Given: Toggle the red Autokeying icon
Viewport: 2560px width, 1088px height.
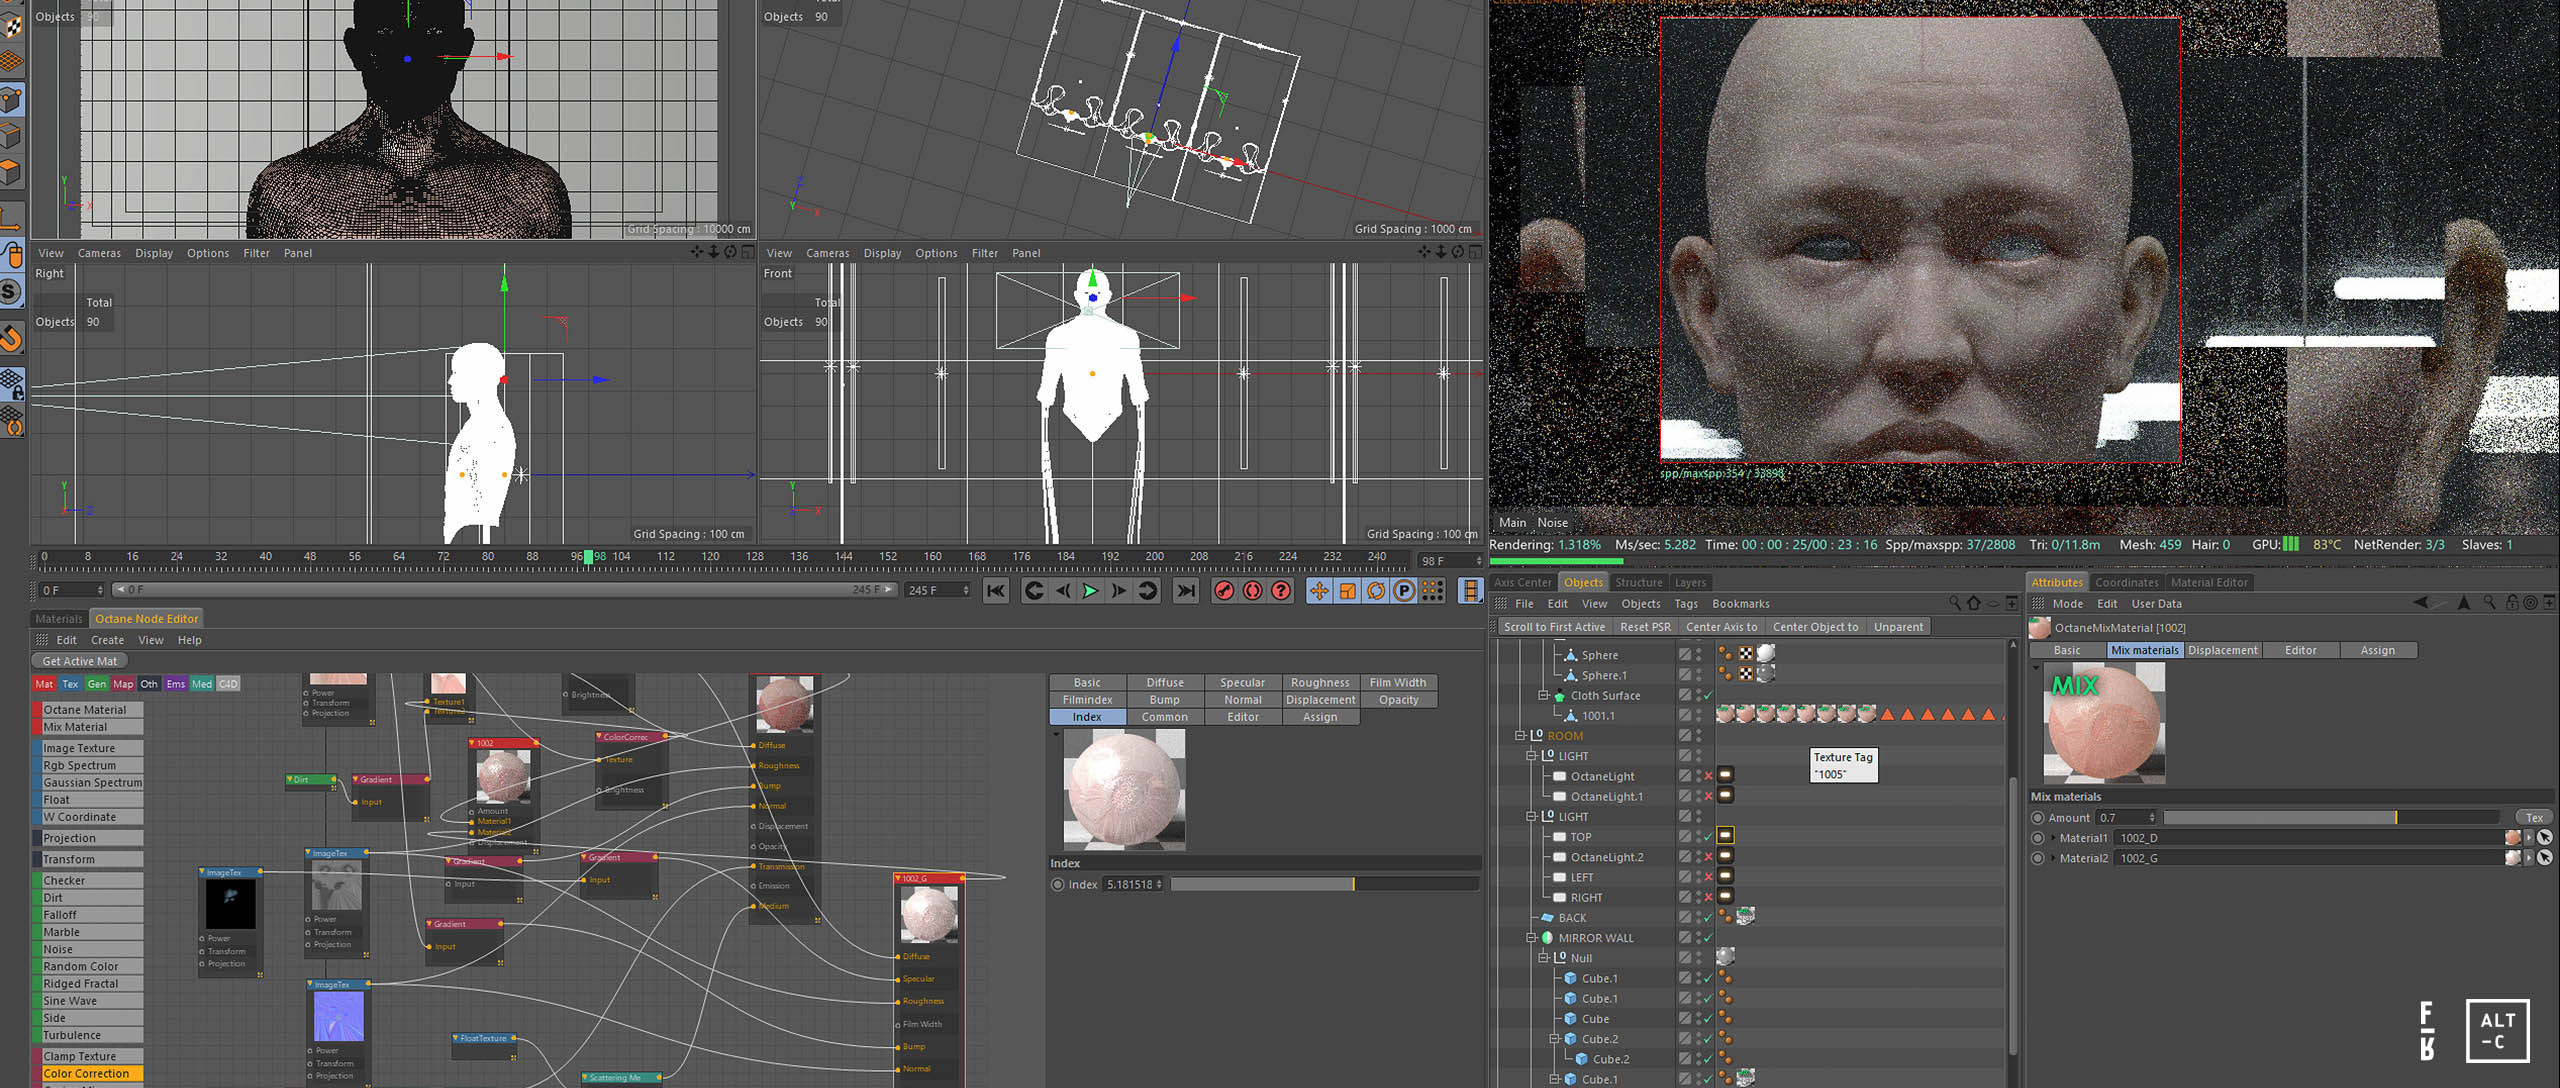Looking at the screenshot, I should (x=1252, y=591).
